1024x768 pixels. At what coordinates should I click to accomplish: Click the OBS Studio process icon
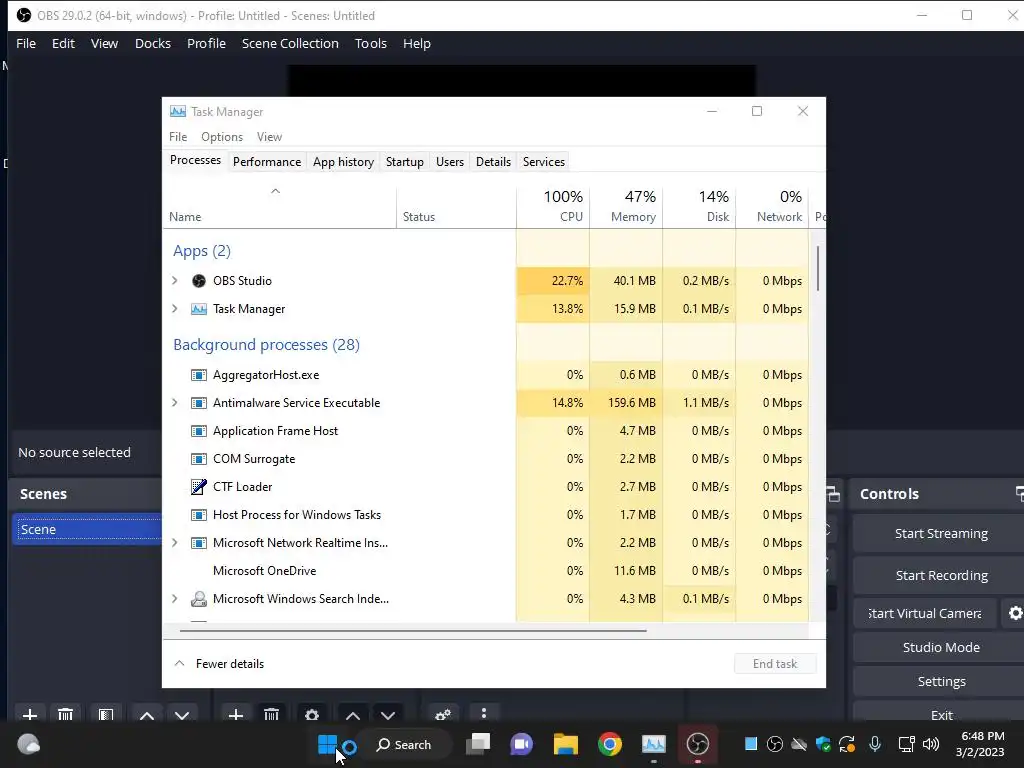coord(199,281)
